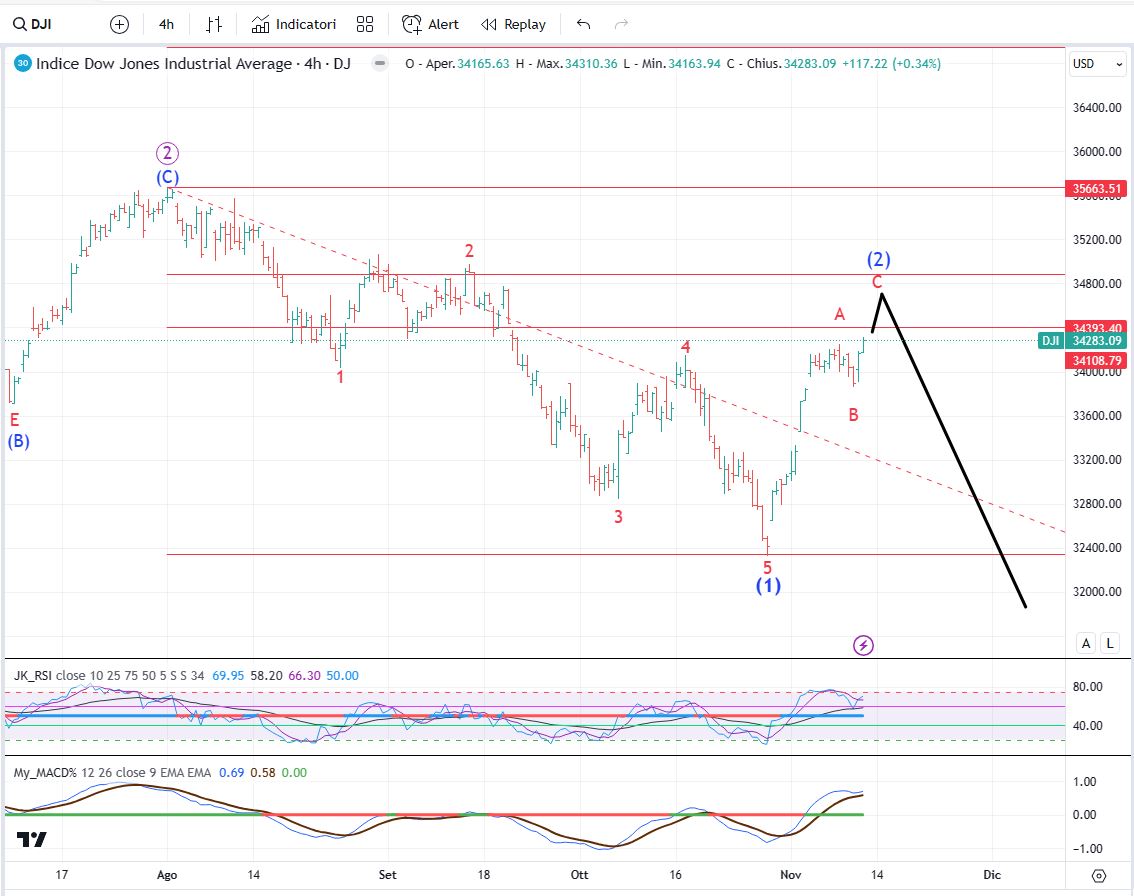This screenshot has width=1134, height=896.
Task: Start bar Replay mode
Action: 513,25
